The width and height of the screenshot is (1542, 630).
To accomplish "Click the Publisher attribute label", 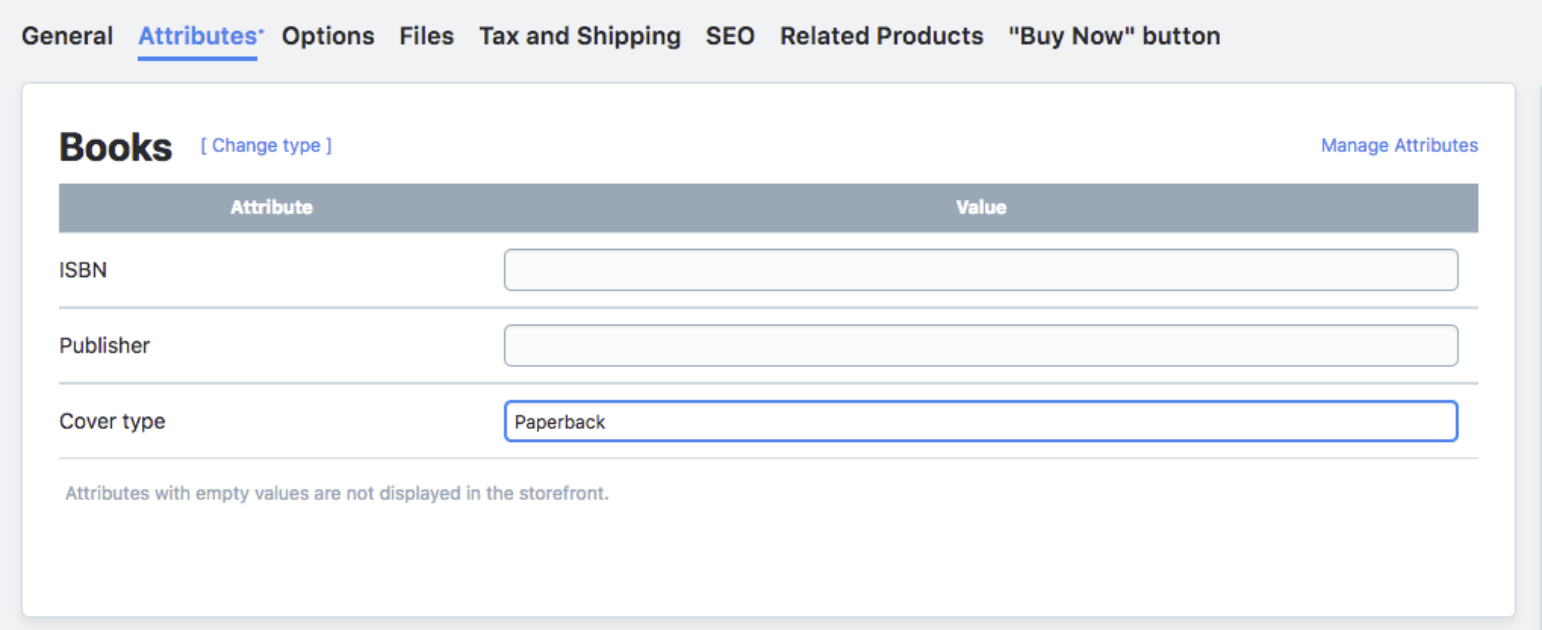I will click(x=105, y=346).
